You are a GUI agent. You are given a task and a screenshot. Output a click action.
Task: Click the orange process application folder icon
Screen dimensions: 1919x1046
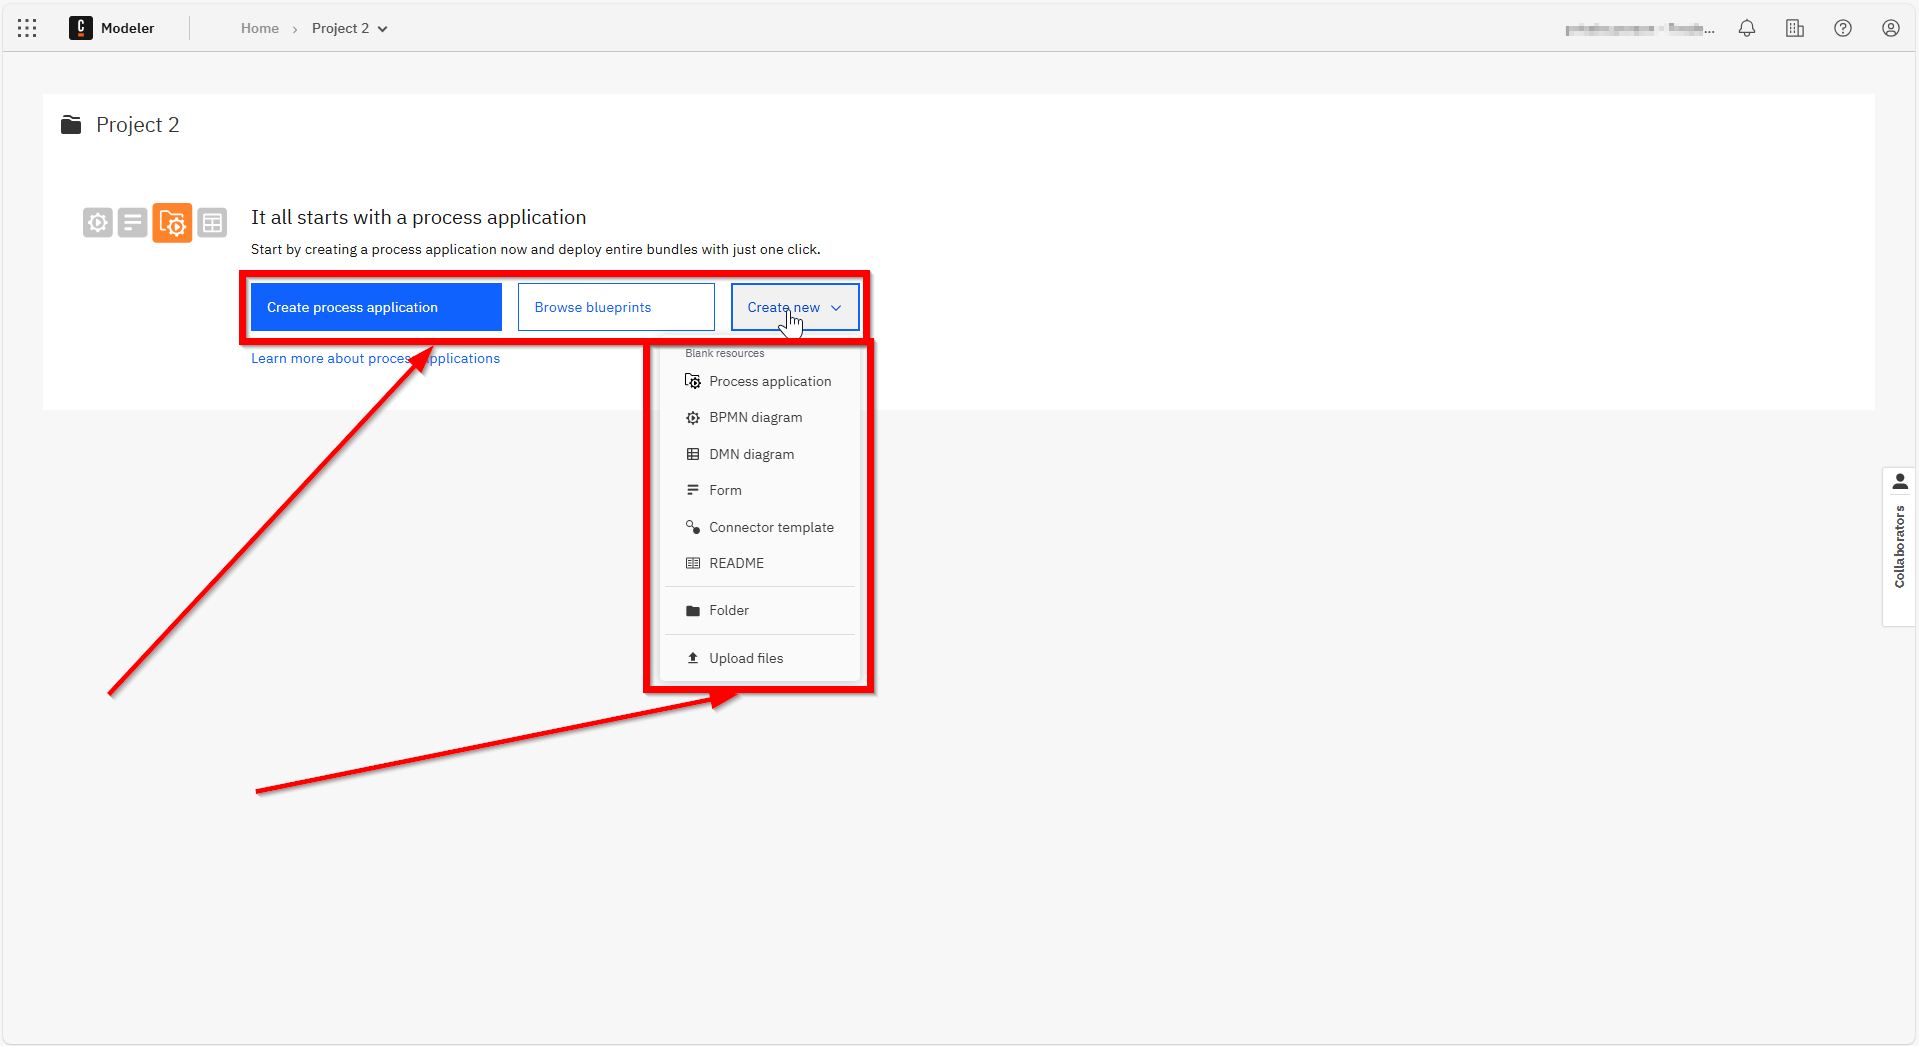[x=172, y=222]
